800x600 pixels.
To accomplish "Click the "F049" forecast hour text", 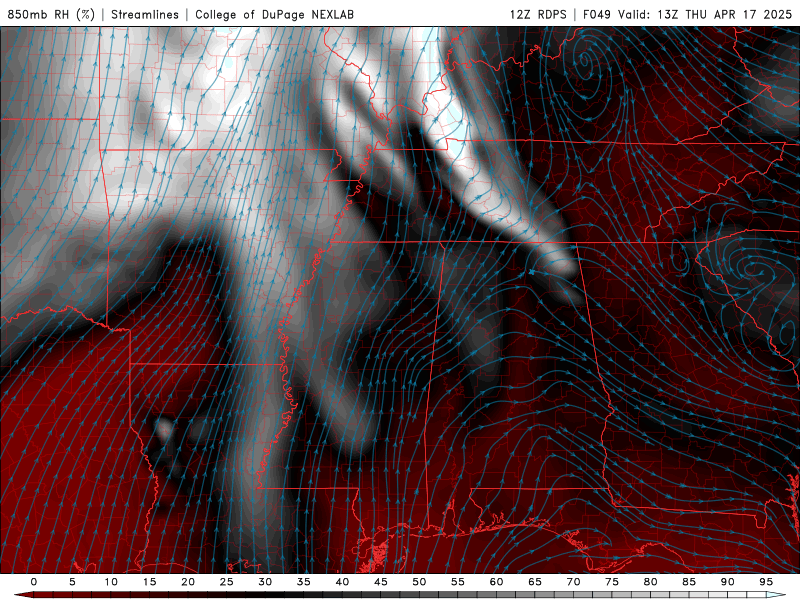I will pyautogui.click(x=596, y=14).
